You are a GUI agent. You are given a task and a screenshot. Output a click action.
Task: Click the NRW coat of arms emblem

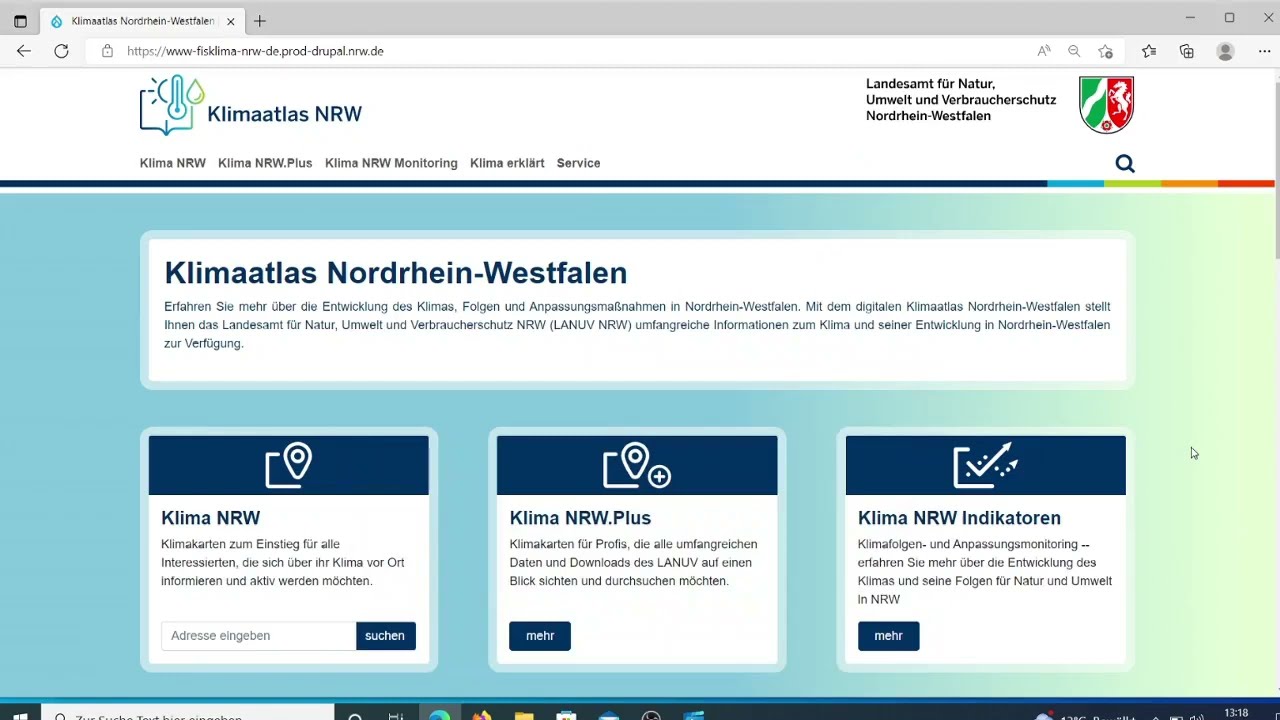1107,104
